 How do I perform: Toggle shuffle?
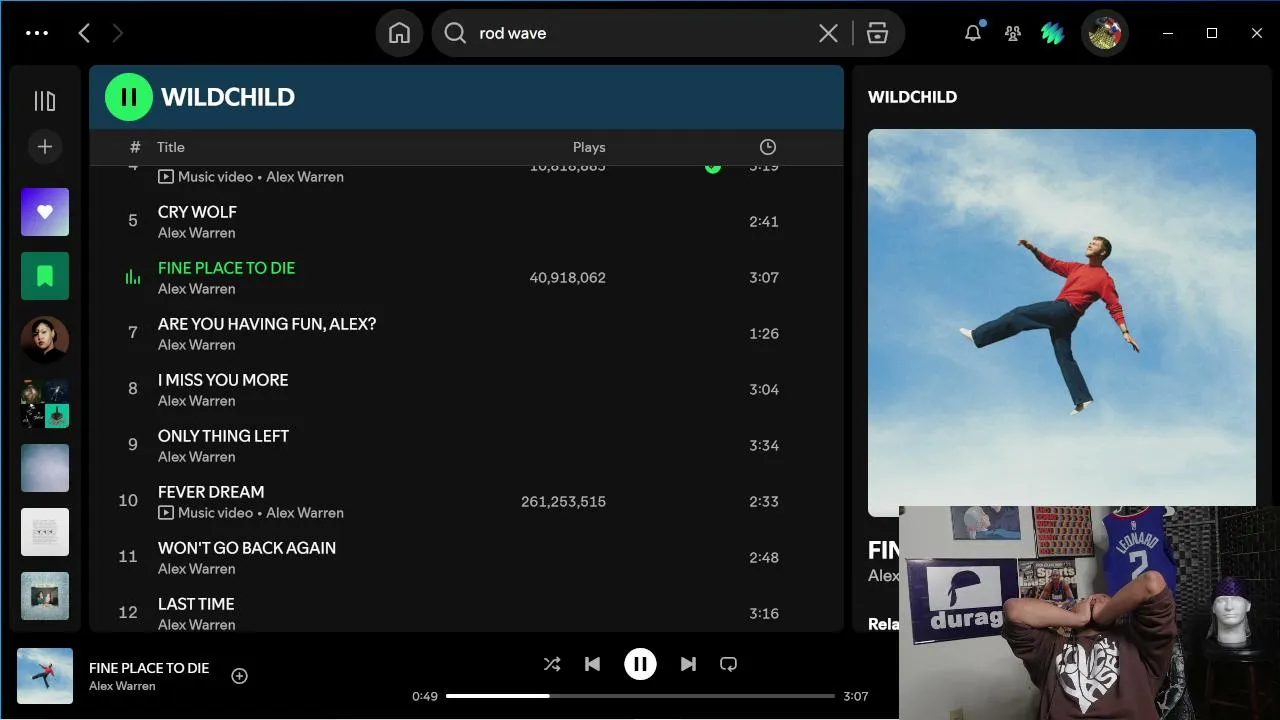552,664
